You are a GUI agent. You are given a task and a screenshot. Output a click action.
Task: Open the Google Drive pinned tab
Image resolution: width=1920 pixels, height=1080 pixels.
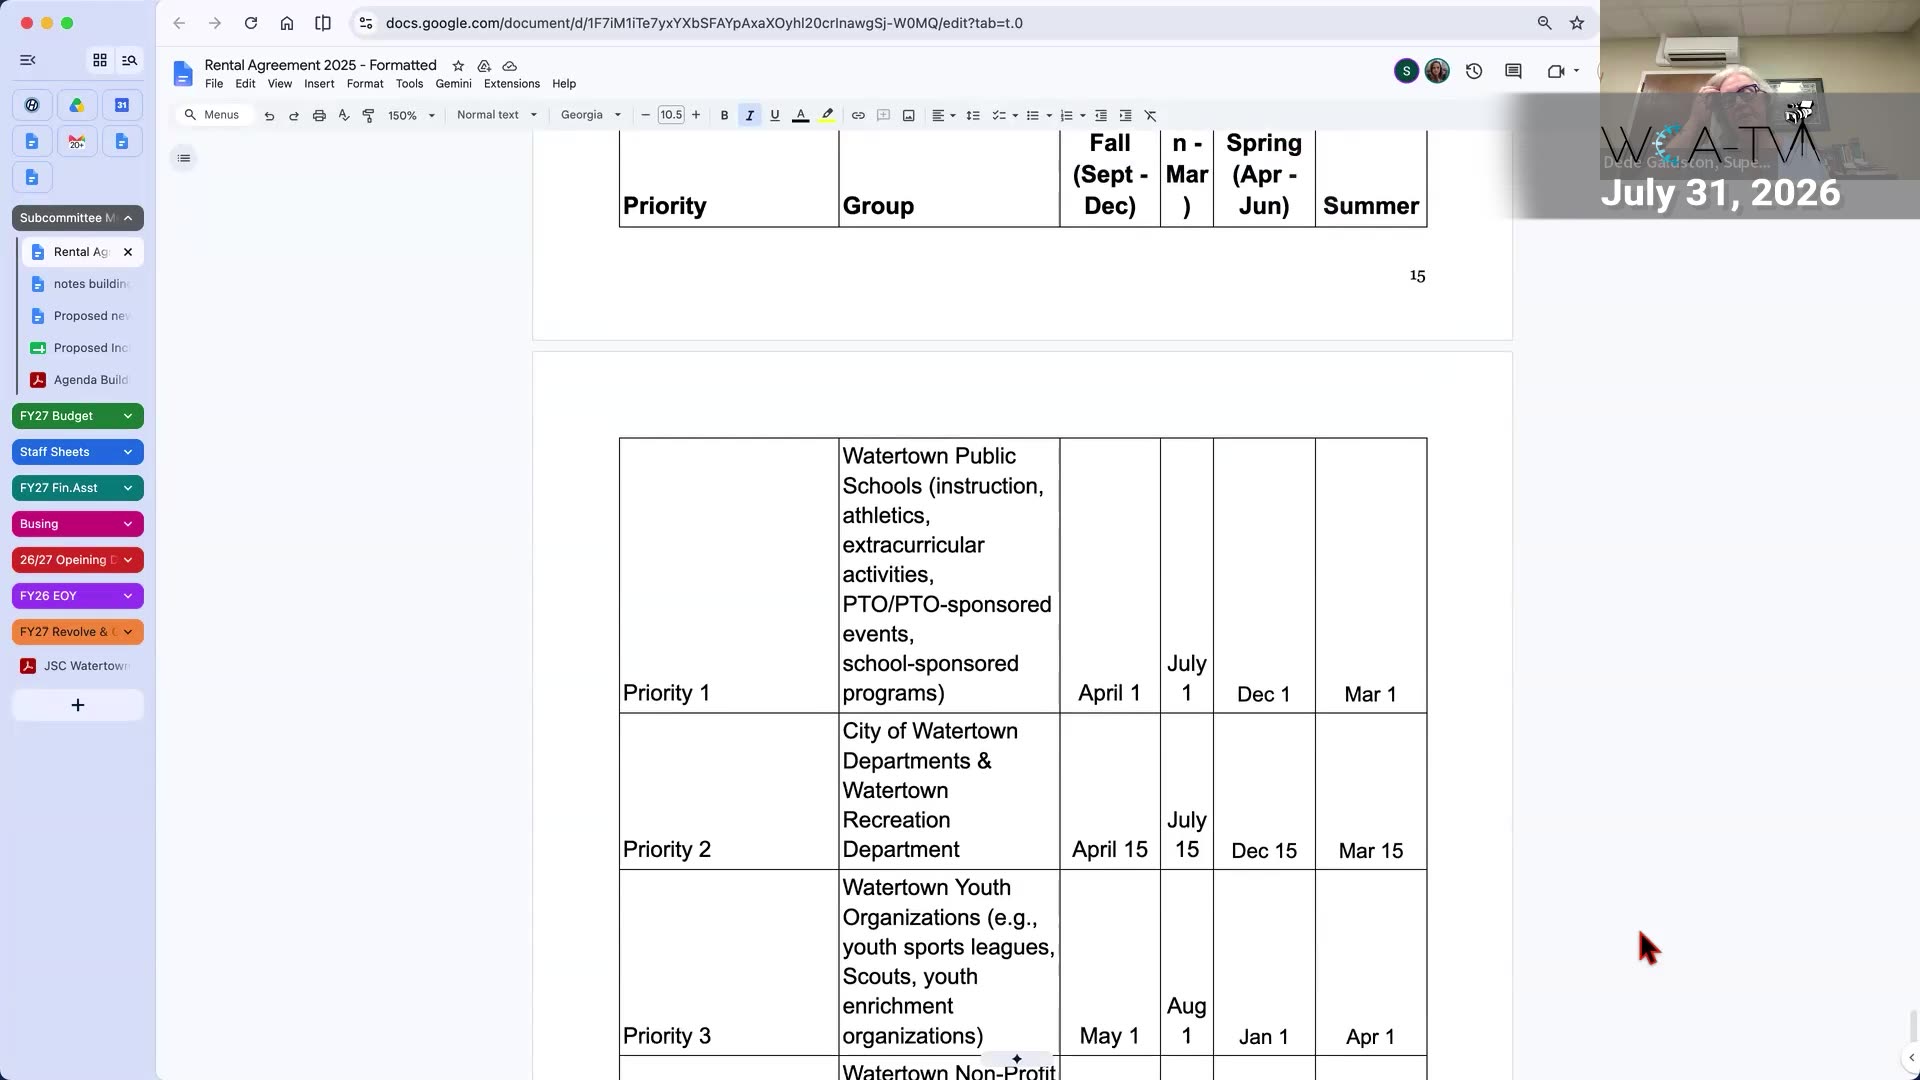(x=77, y=105)
